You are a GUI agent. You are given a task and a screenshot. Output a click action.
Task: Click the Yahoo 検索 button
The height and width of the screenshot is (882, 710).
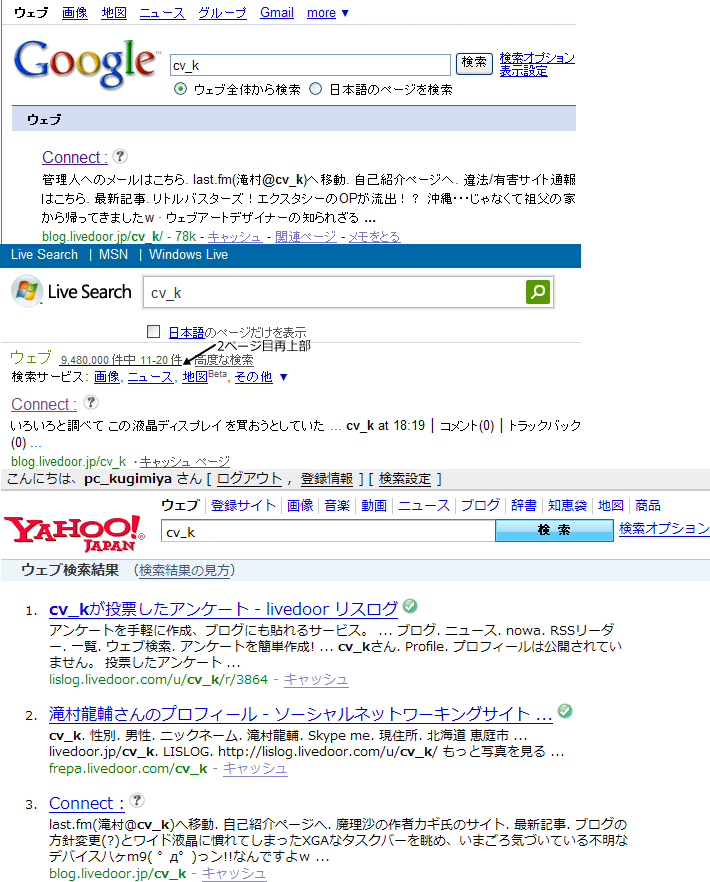coord(554,530)
